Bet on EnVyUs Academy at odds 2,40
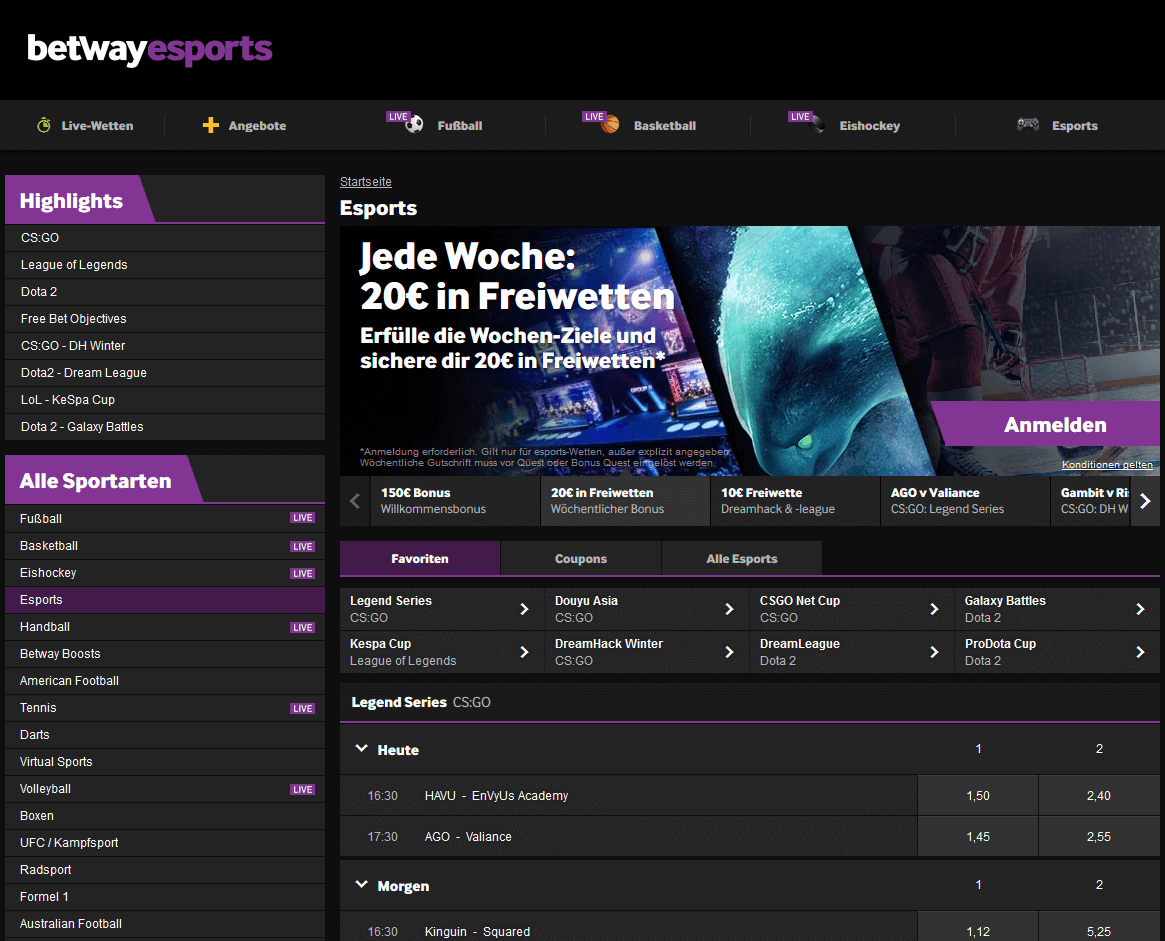This screenshot has width=1165, height=941. (1099, 795)
